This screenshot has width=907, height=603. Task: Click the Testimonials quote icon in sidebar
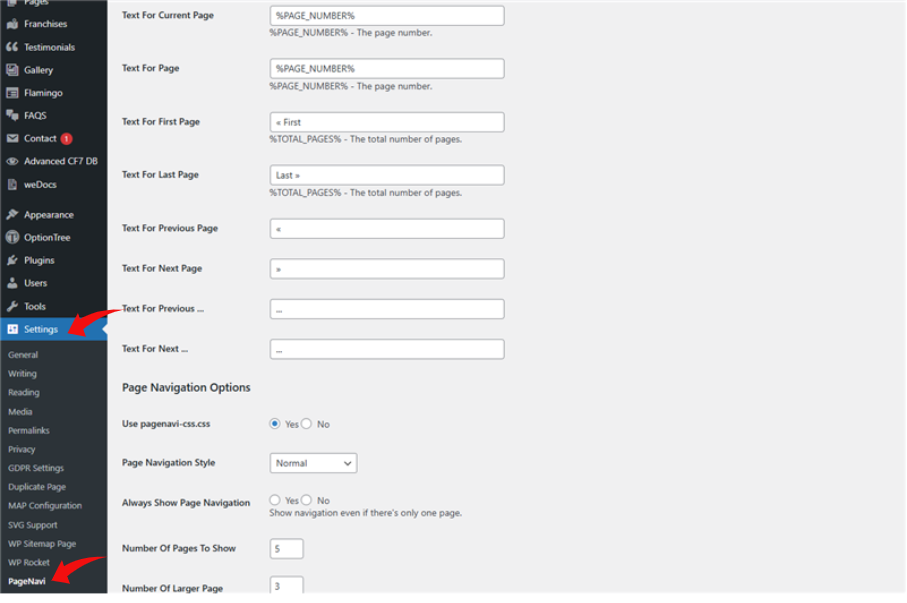12,47
